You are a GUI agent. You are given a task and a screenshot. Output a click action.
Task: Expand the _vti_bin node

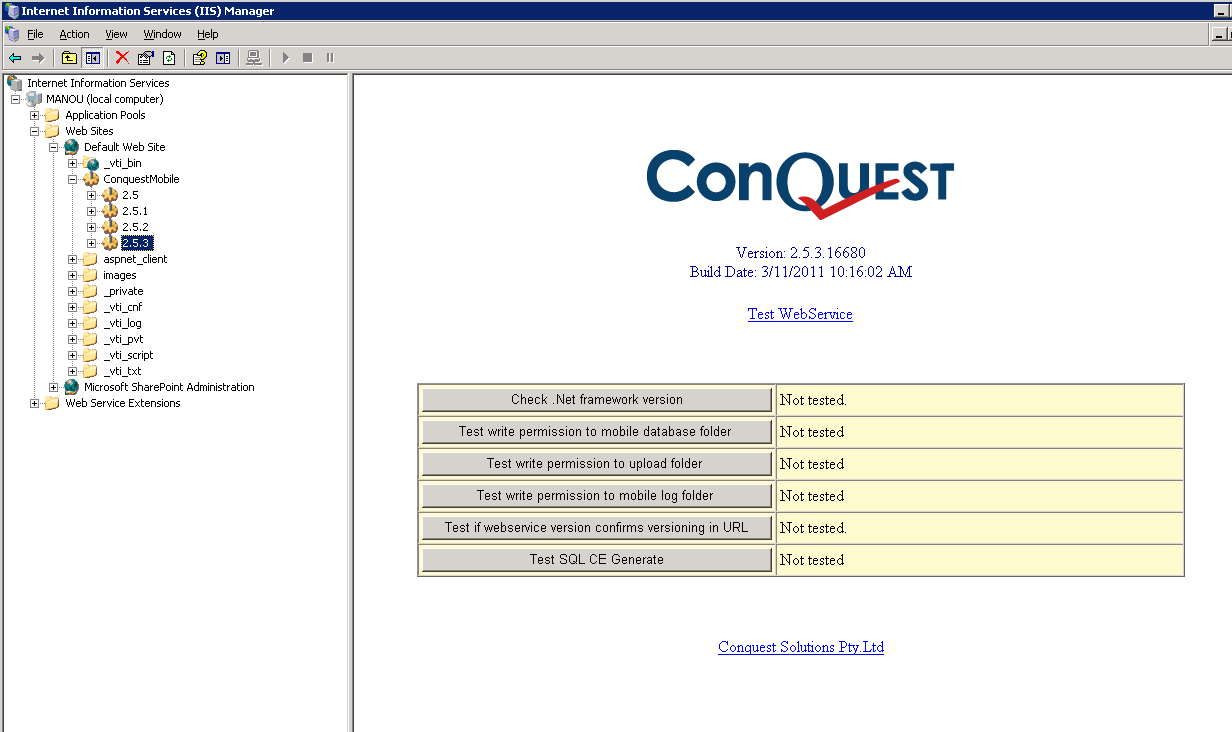point(73,163)
